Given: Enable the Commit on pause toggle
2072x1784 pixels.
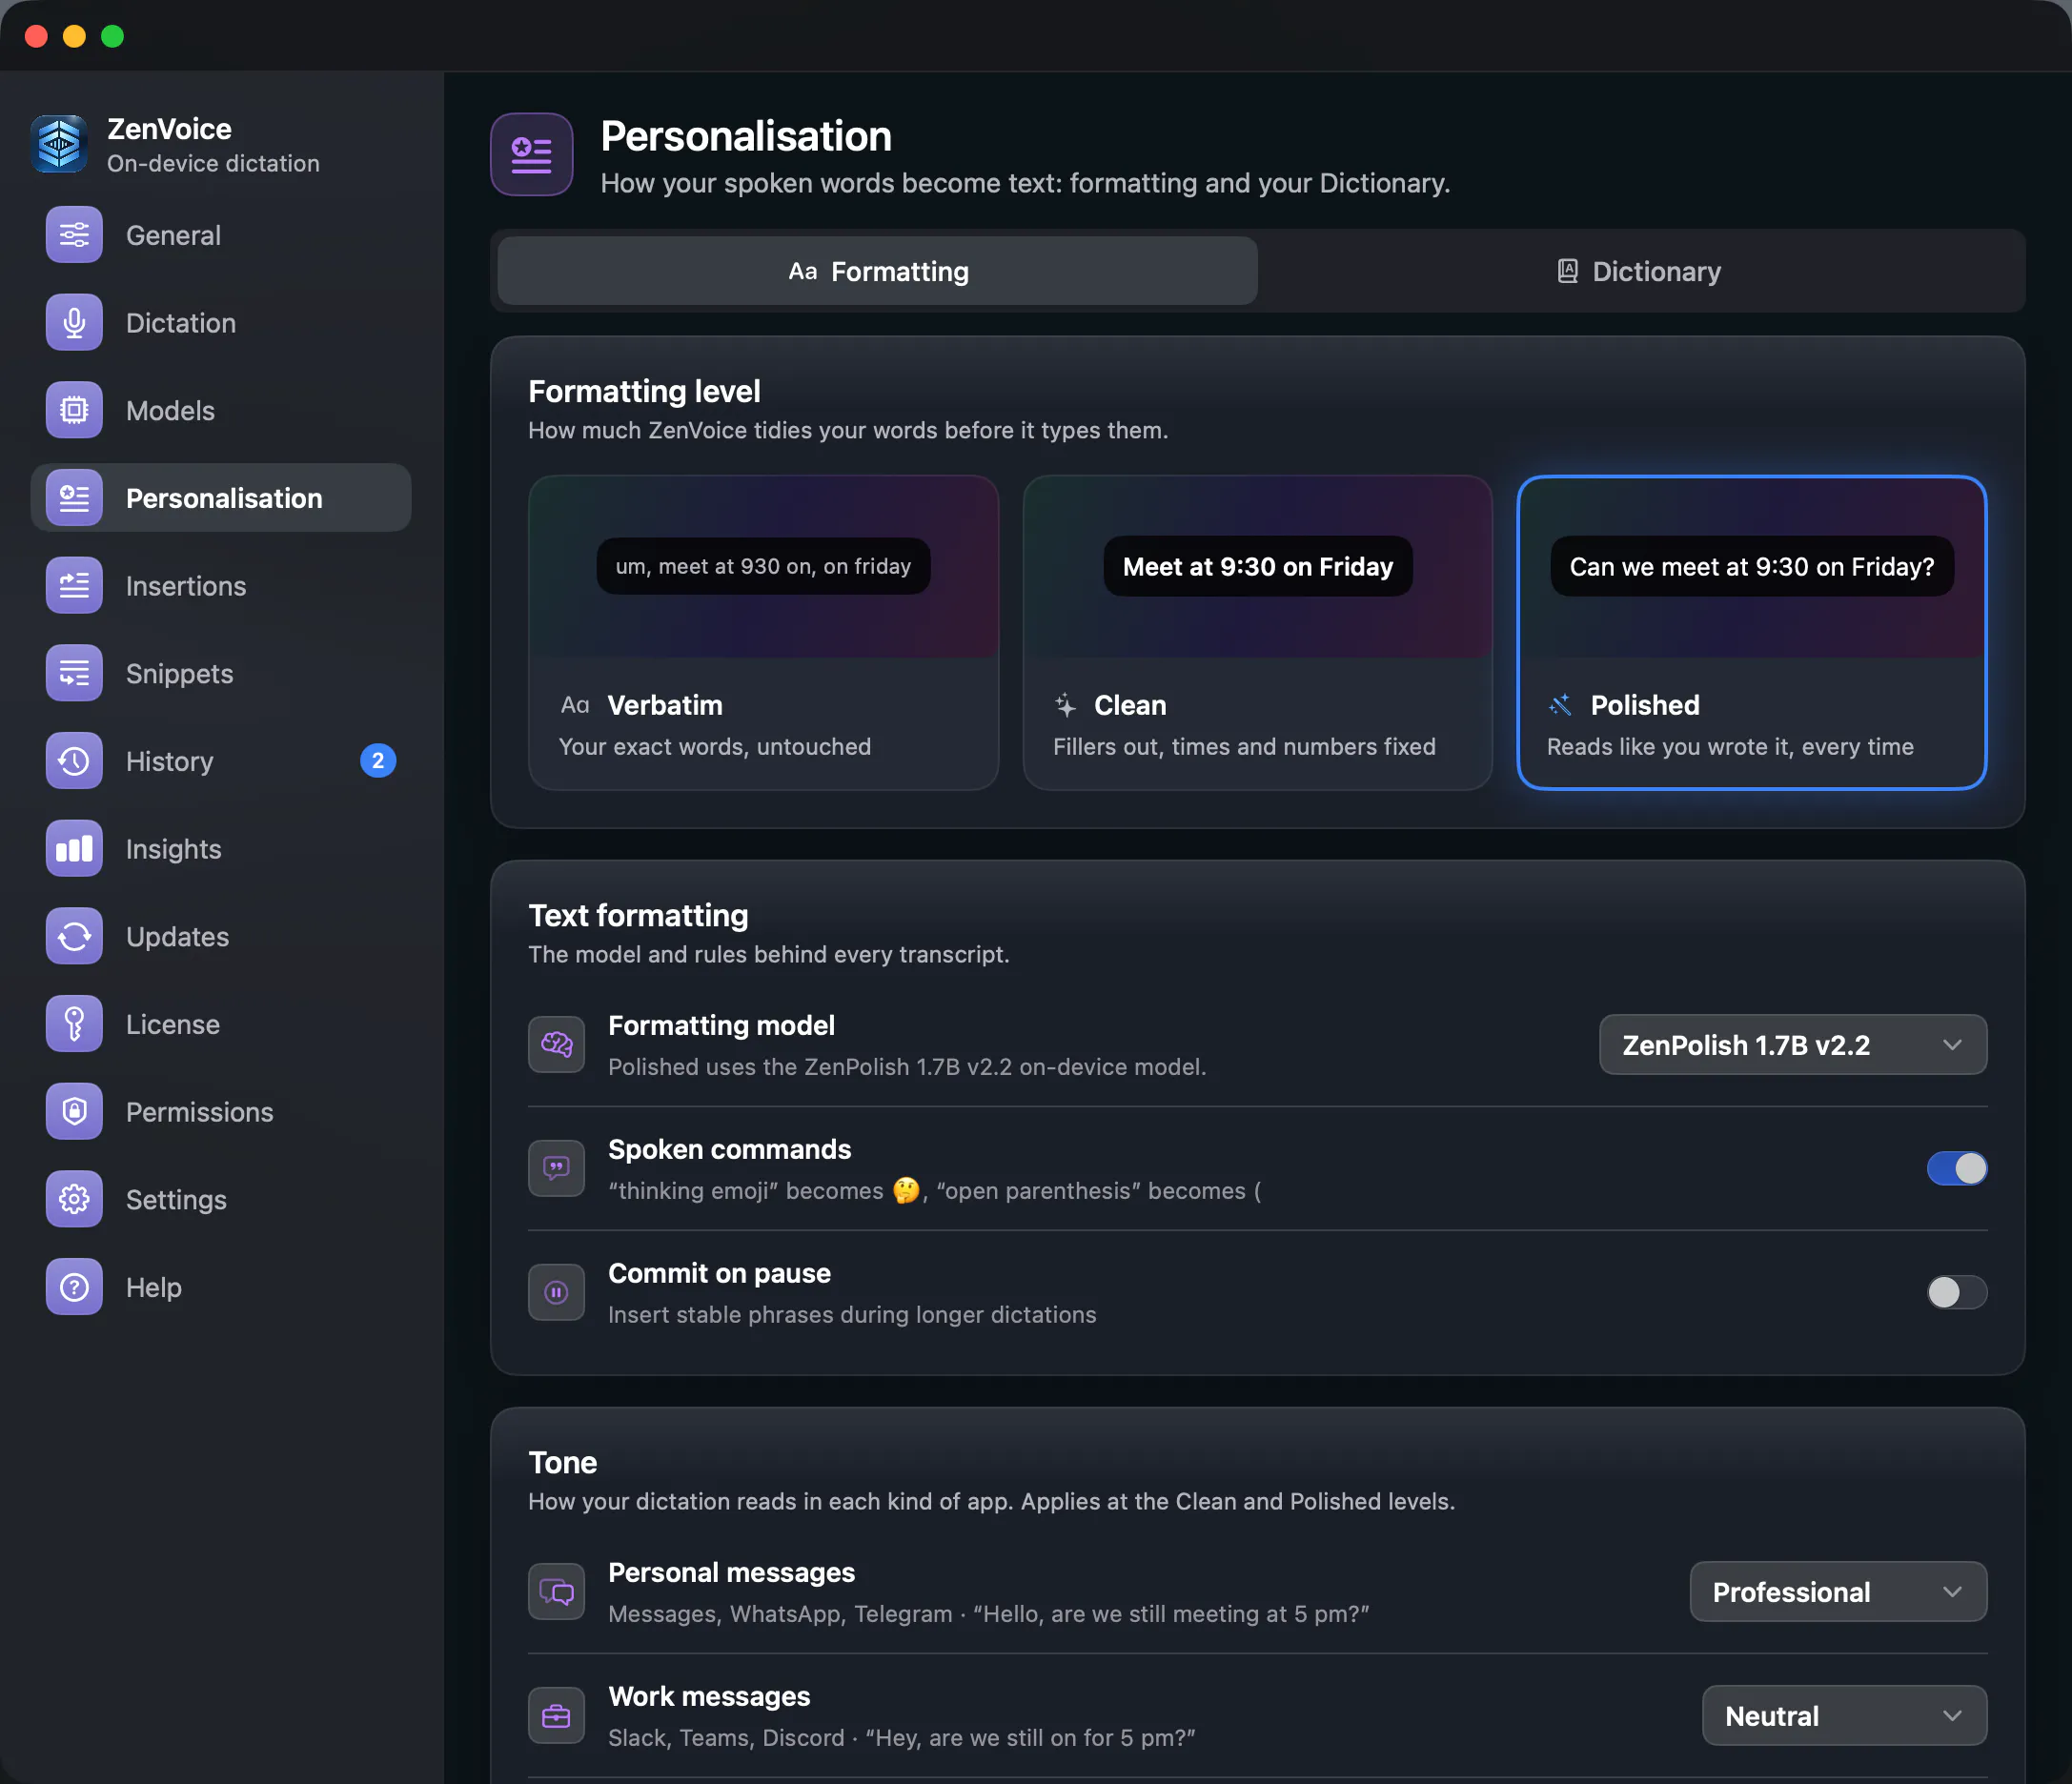Looking at the screenshot, I should (x=1956, y=1292).
